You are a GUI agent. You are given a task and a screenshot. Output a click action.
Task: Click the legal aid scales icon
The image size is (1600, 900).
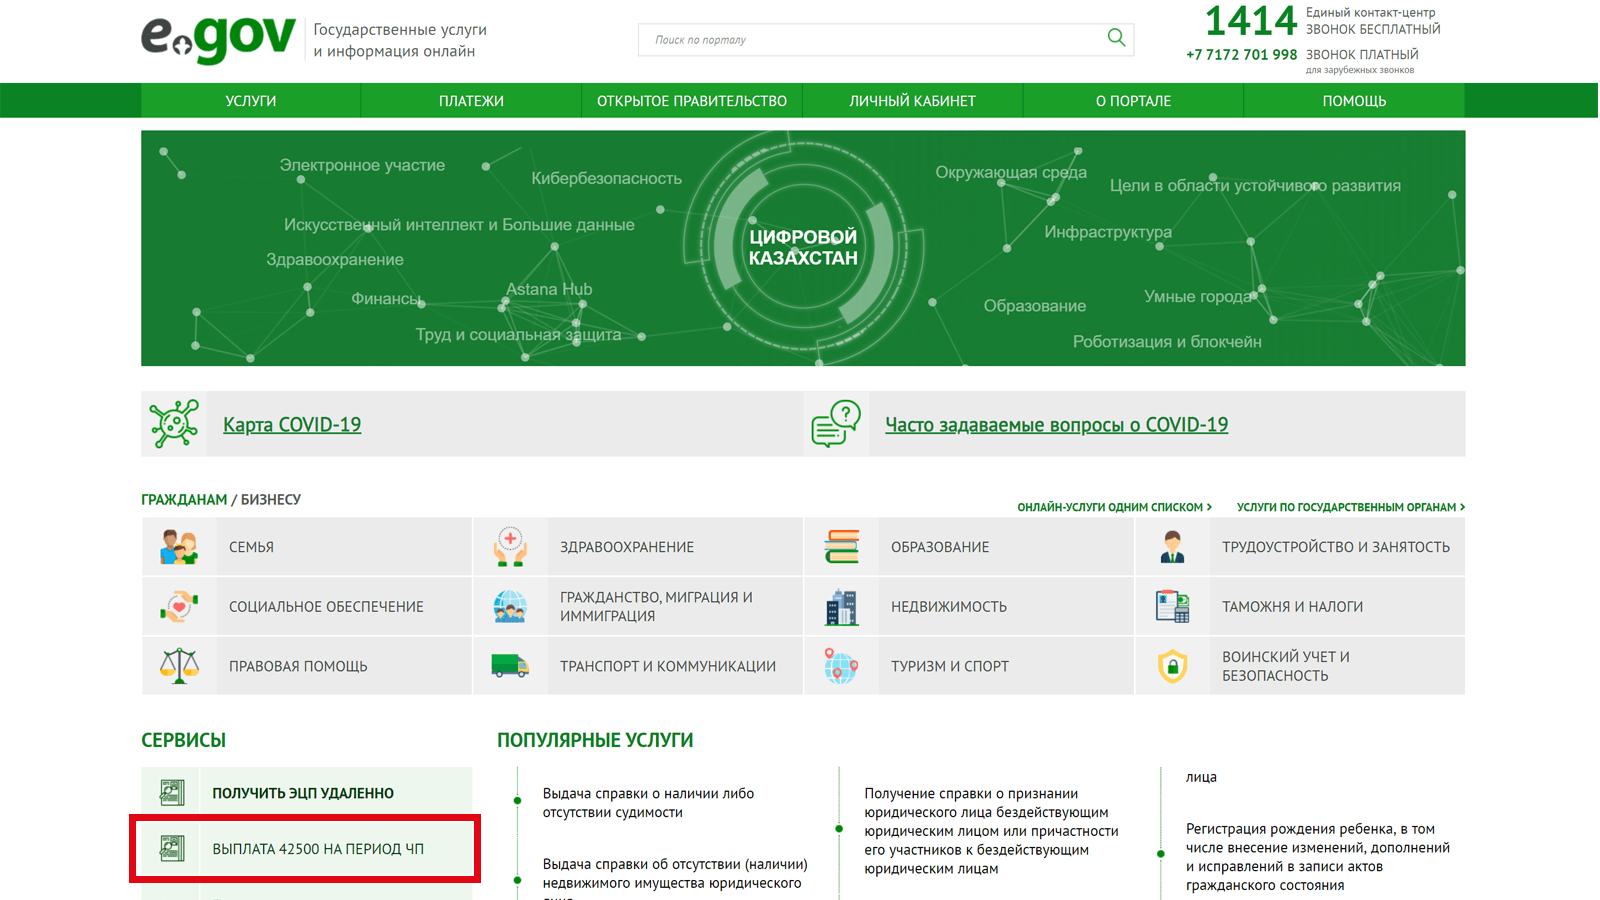coord(179,666)
